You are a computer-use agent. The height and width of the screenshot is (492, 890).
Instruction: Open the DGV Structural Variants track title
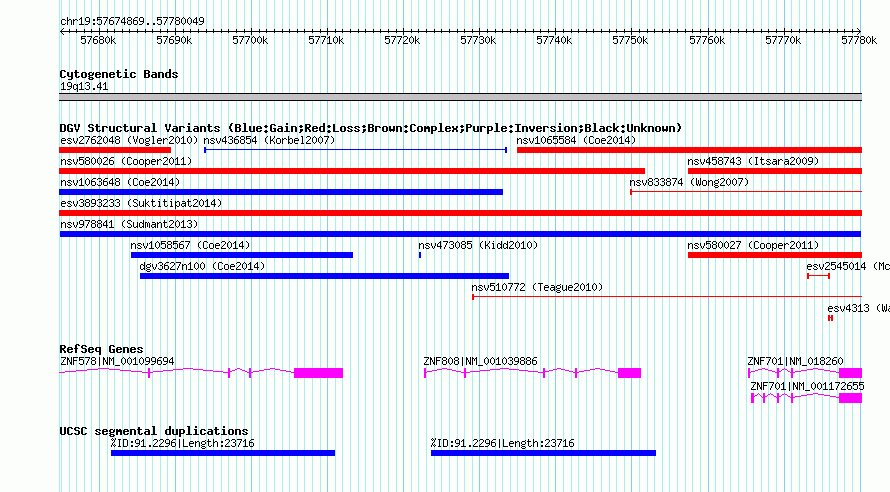[371, 128]
